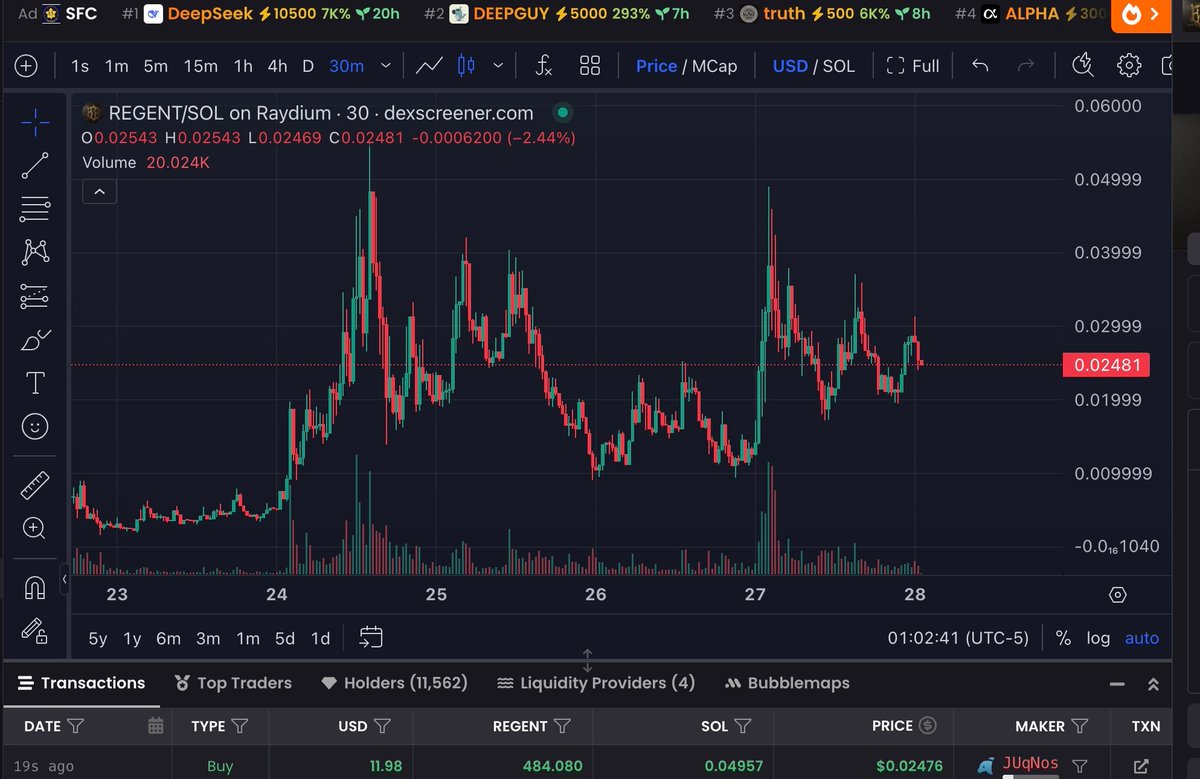
Task: Switch chart to MCap mode
Action: (x=714, y=66)
